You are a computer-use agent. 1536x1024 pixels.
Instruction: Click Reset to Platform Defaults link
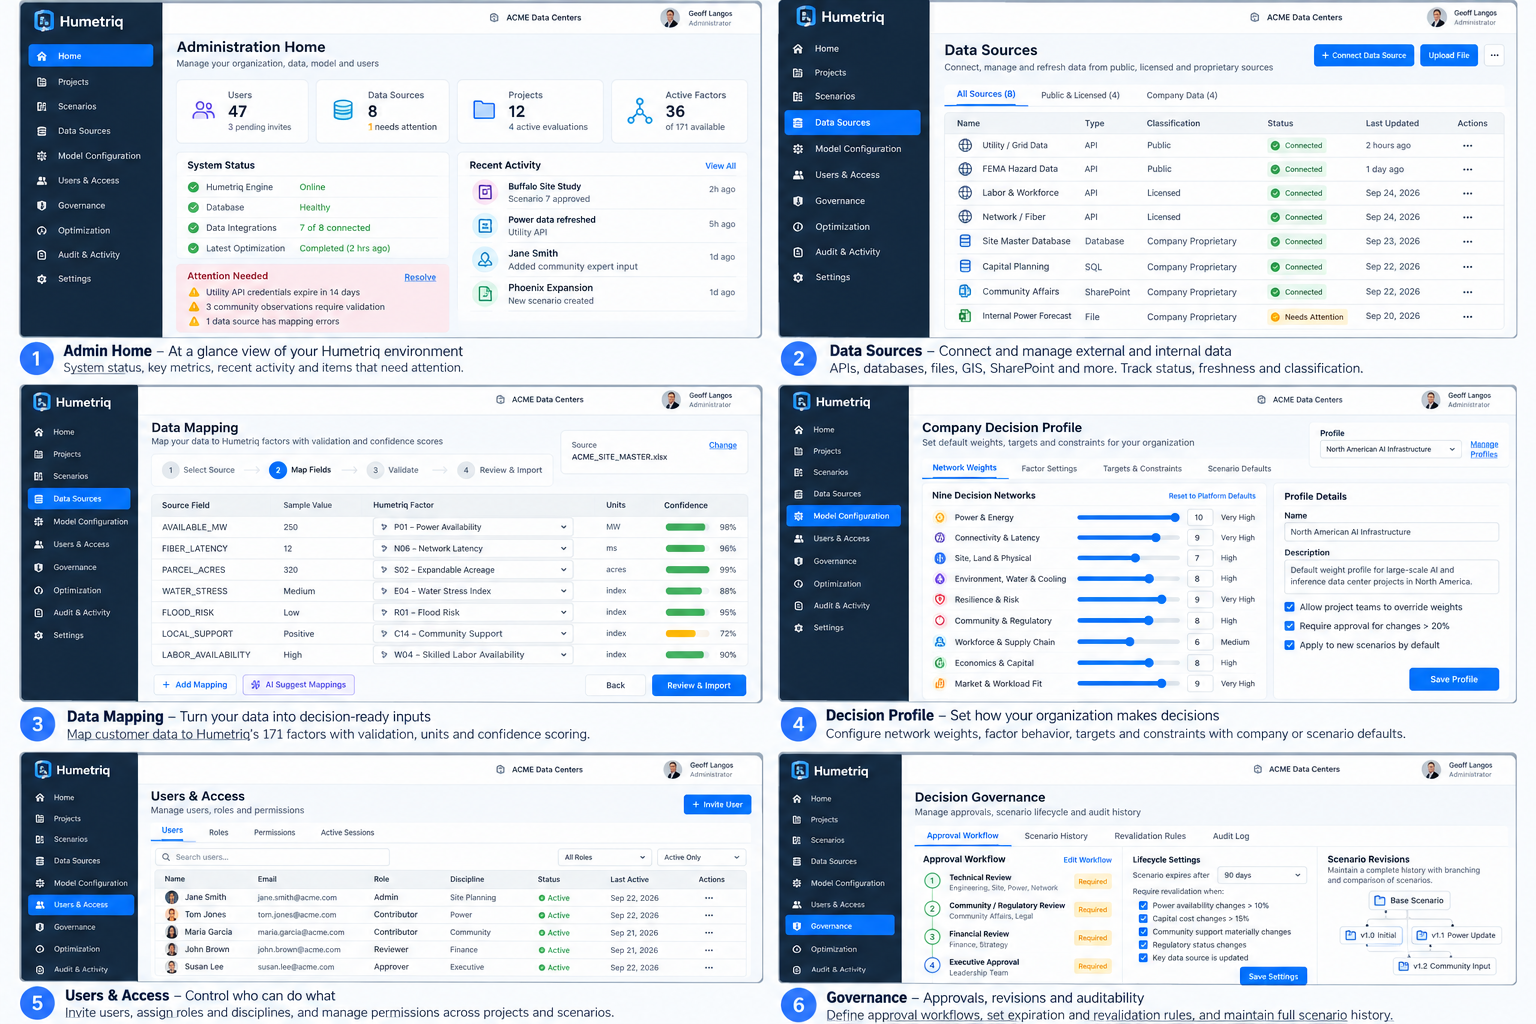tap(1212, 496)
